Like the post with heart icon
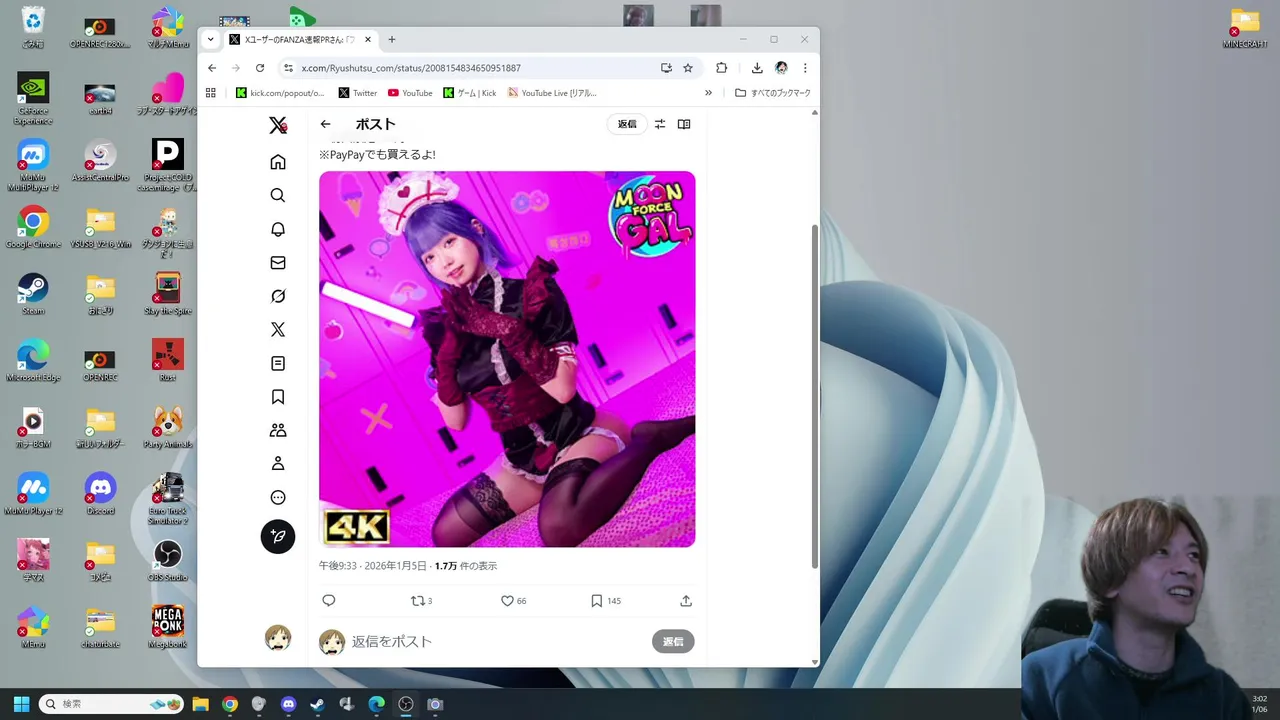The image size is (1280, 720). tap(513, 601)
